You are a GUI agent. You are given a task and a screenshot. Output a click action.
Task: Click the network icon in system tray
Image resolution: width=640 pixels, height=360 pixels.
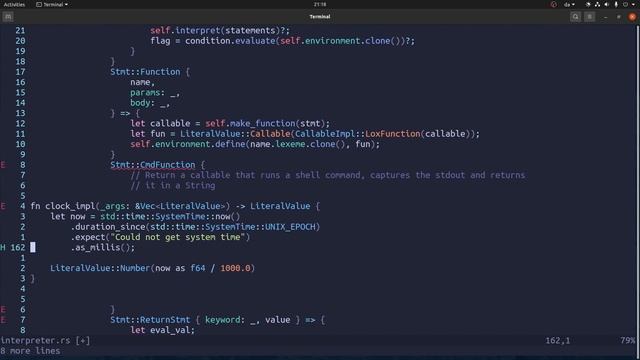pyautogui.click(x=597, y=4)
